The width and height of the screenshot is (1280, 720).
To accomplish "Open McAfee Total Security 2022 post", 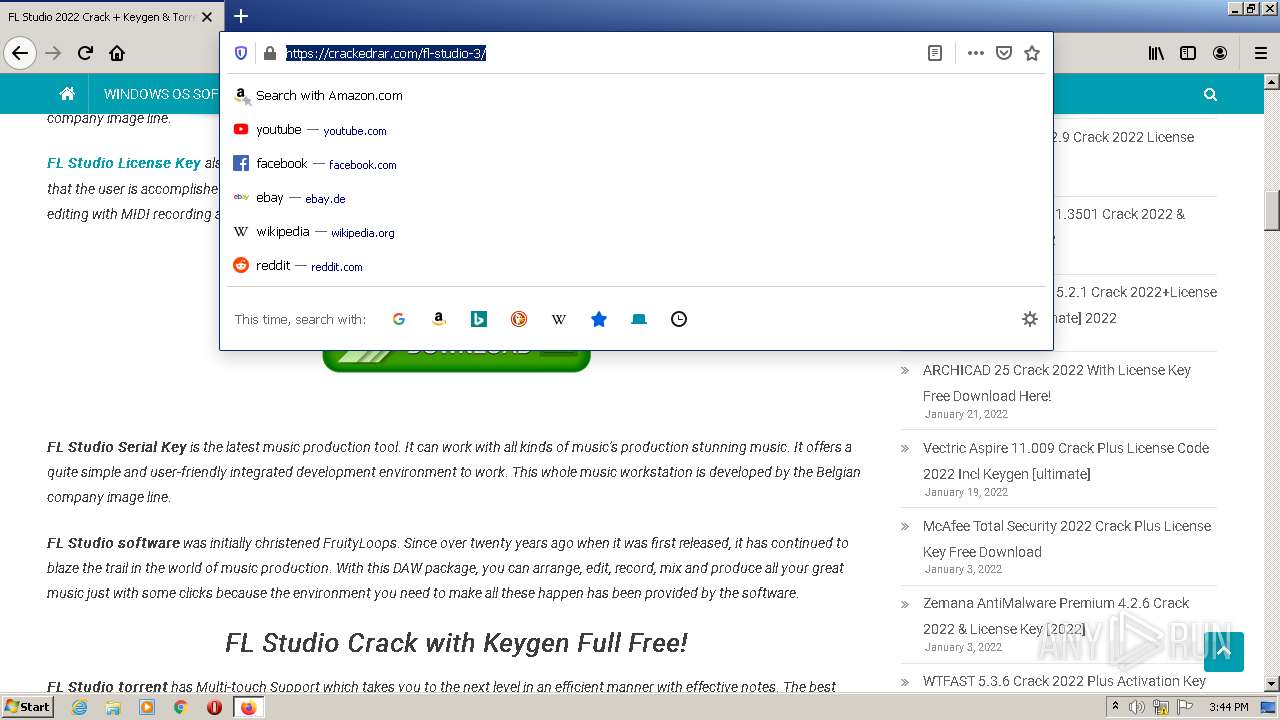I will coord(1067,539).
